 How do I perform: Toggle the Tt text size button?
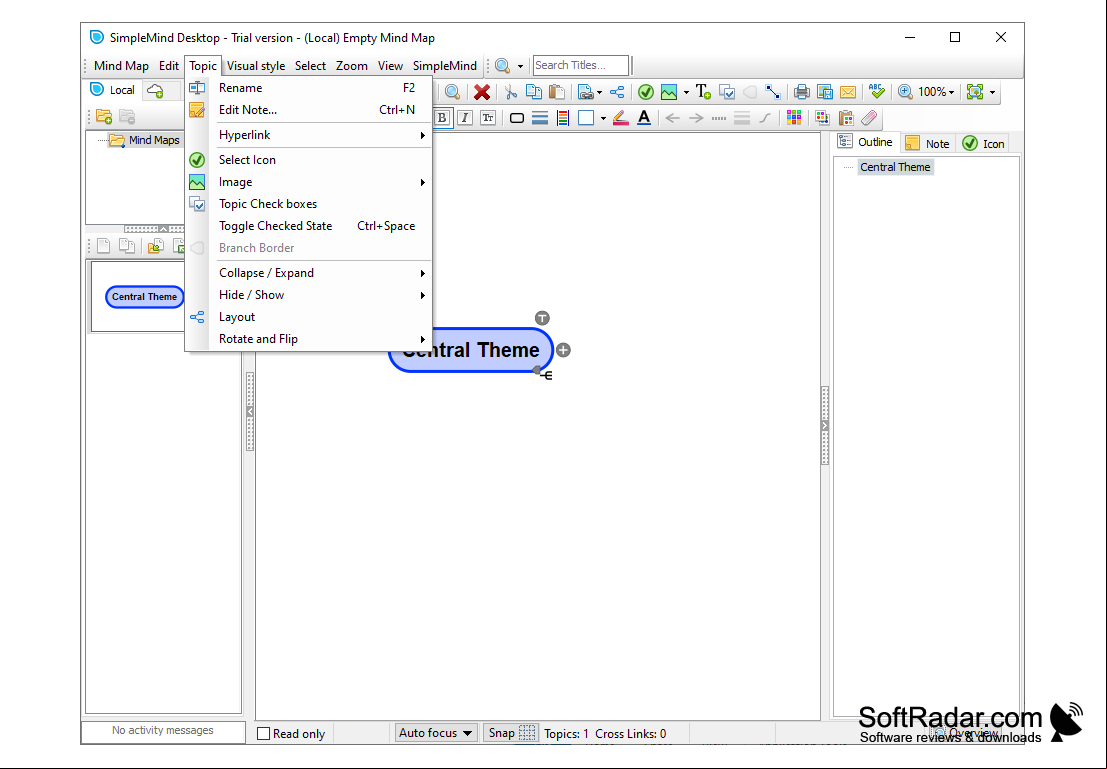point(488,118)
